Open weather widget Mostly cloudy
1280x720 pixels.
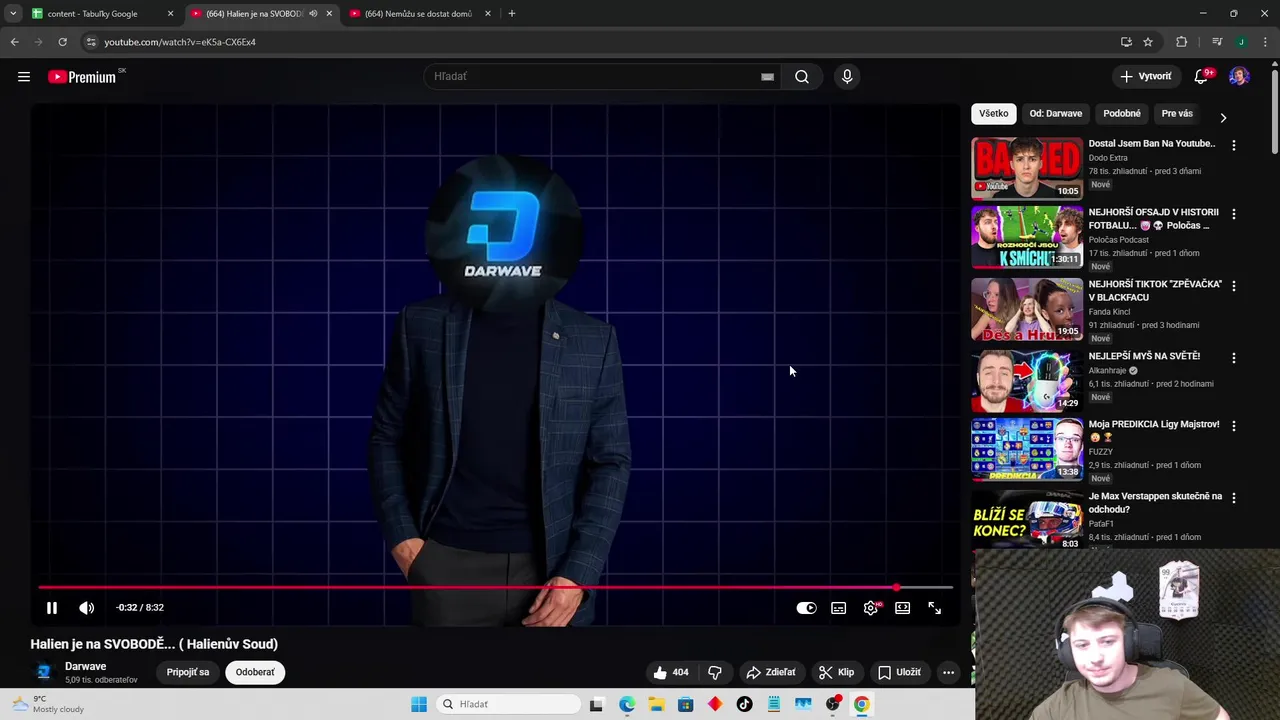tap(48, 704)
